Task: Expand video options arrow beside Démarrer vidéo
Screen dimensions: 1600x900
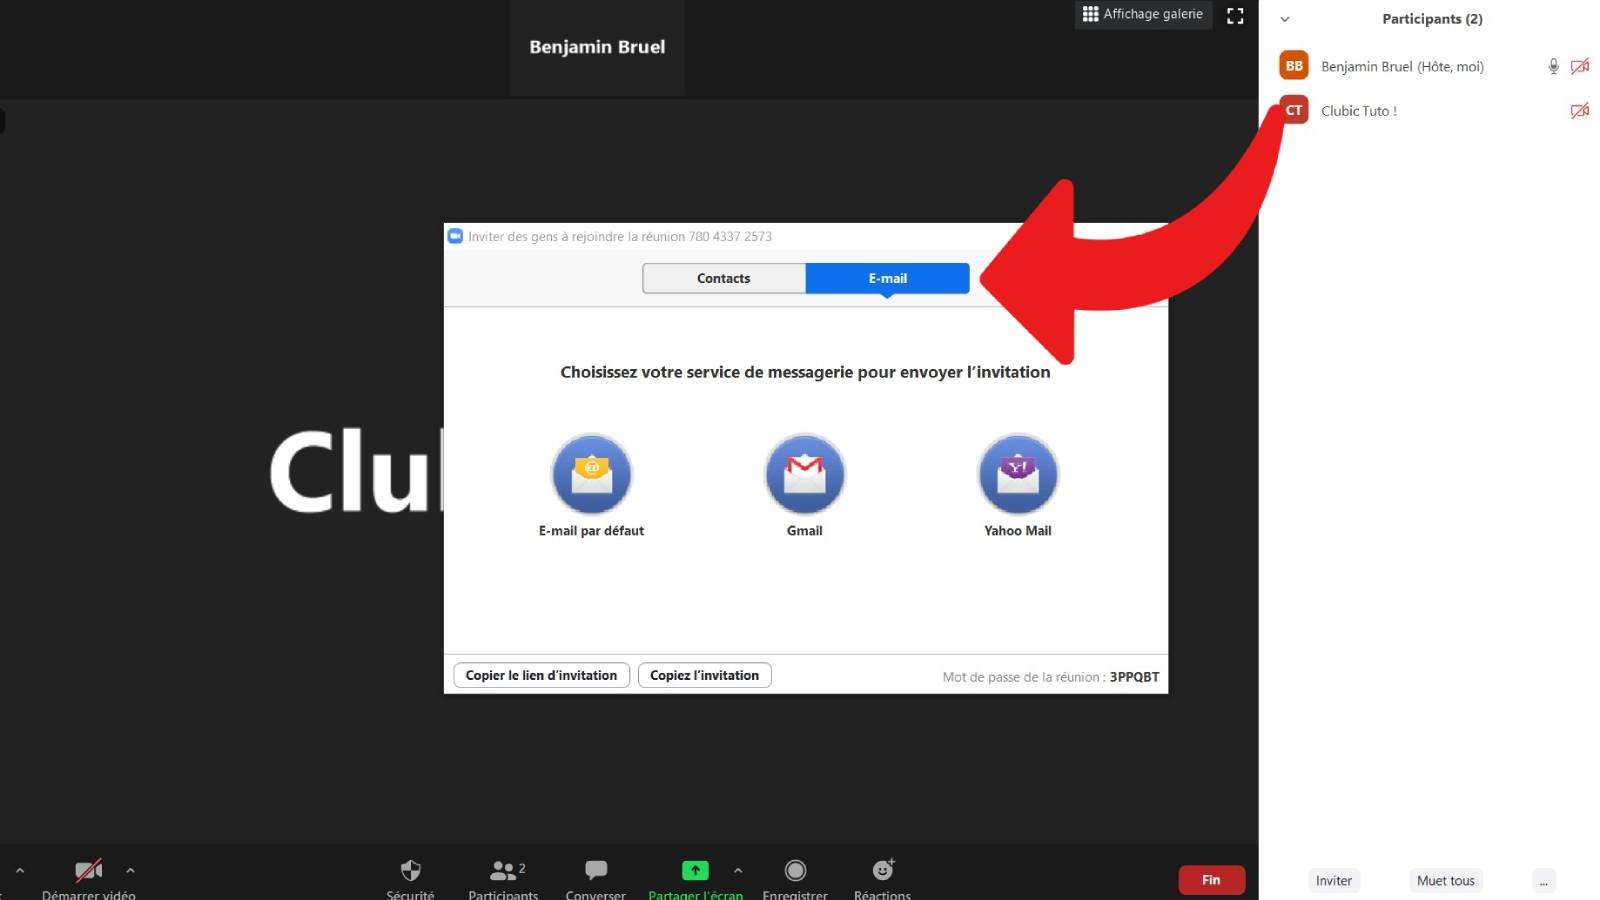Action: coord(130,870)
